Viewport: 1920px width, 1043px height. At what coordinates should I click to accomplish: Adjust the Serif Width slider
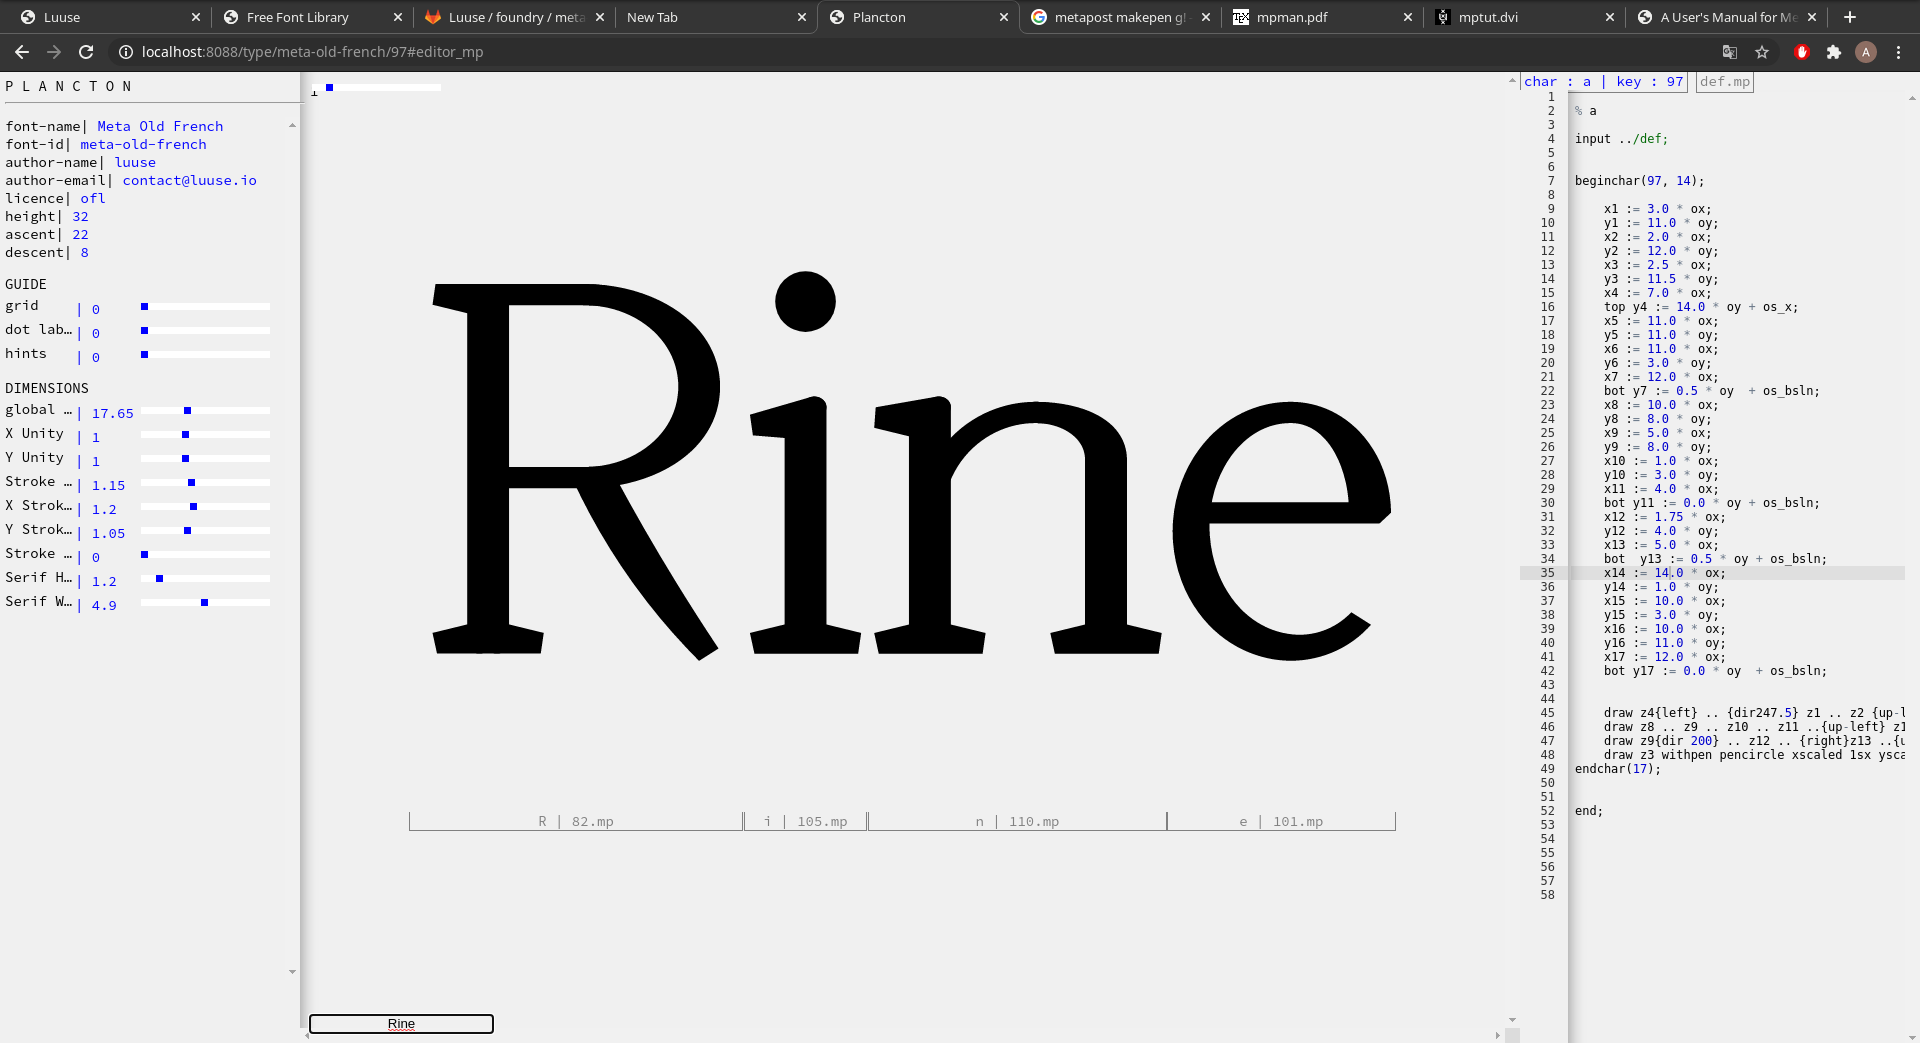(x=205, y=602)
